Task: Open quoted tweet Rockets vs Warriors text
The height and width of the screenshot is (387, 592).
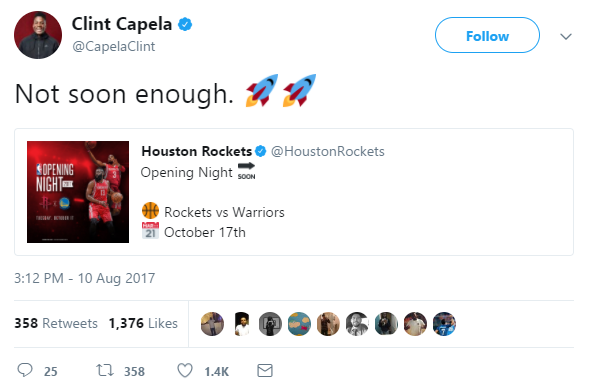Action: pyautogui.click(x=224, y=212)
